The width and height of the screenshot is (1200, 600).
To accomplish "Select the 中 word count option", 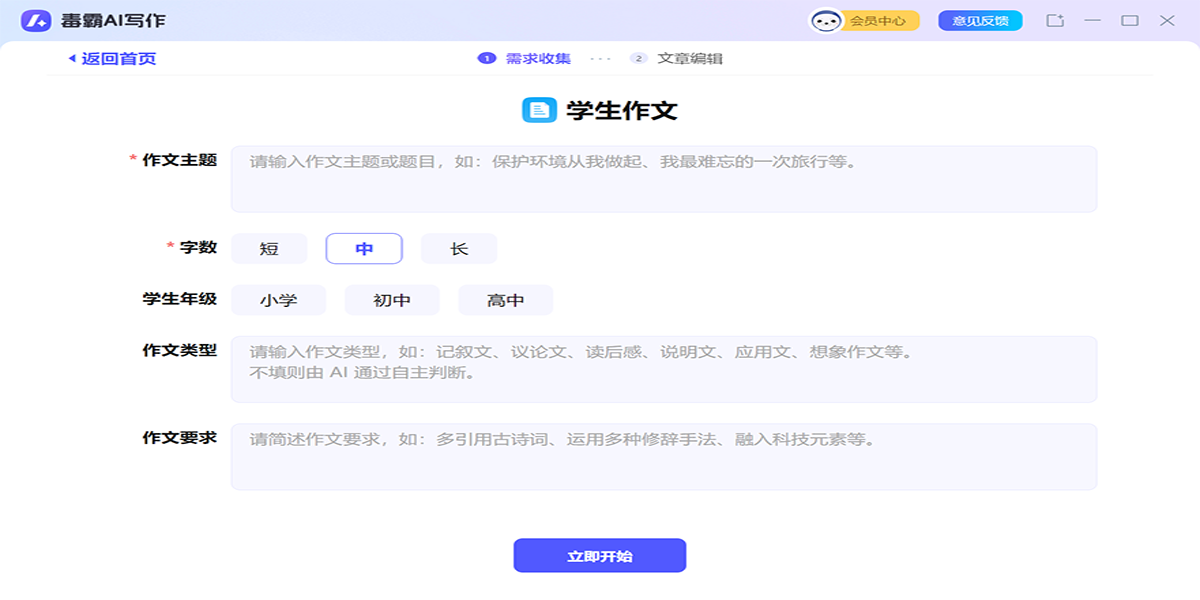I will [364, 249].
